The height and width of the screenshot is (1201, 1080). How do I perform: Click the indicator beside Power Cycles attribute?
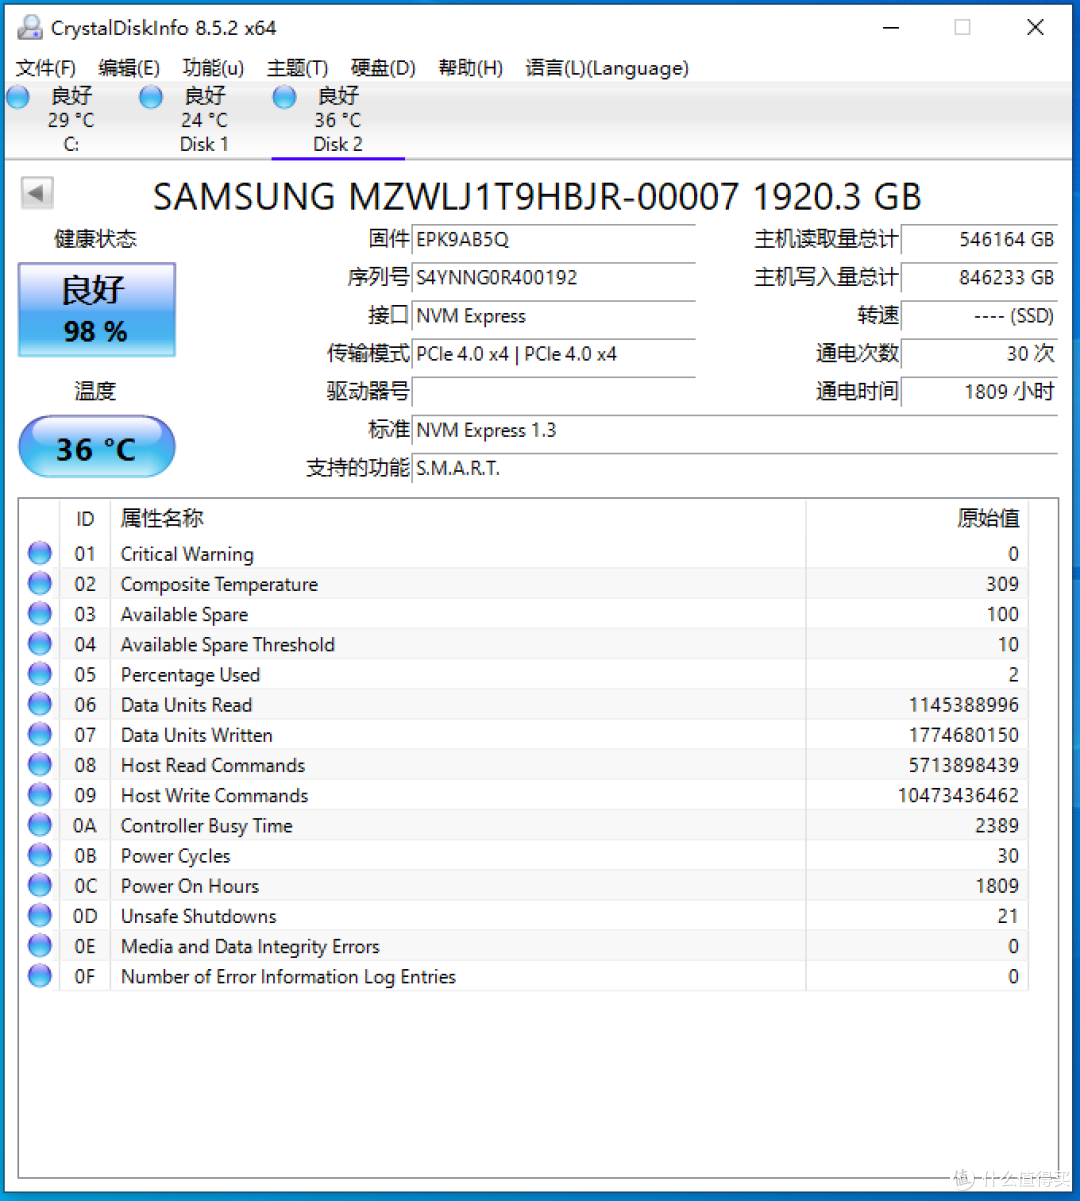39,854
